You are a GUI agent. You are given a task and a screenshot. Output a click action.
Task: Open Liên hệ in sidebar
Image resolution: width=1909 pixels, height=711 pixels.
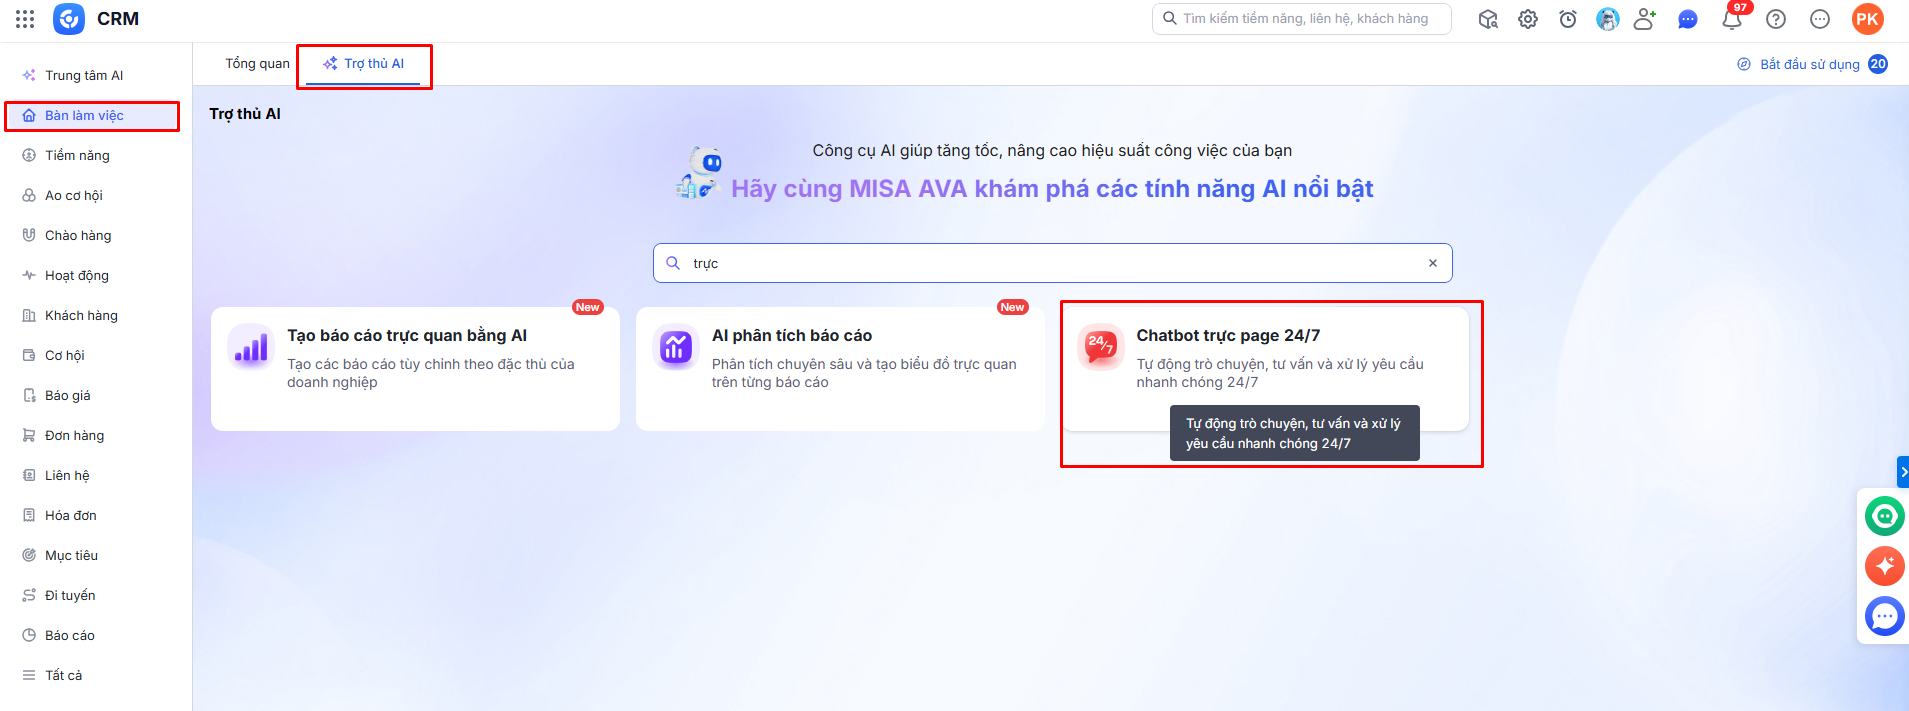pos(96,475)
